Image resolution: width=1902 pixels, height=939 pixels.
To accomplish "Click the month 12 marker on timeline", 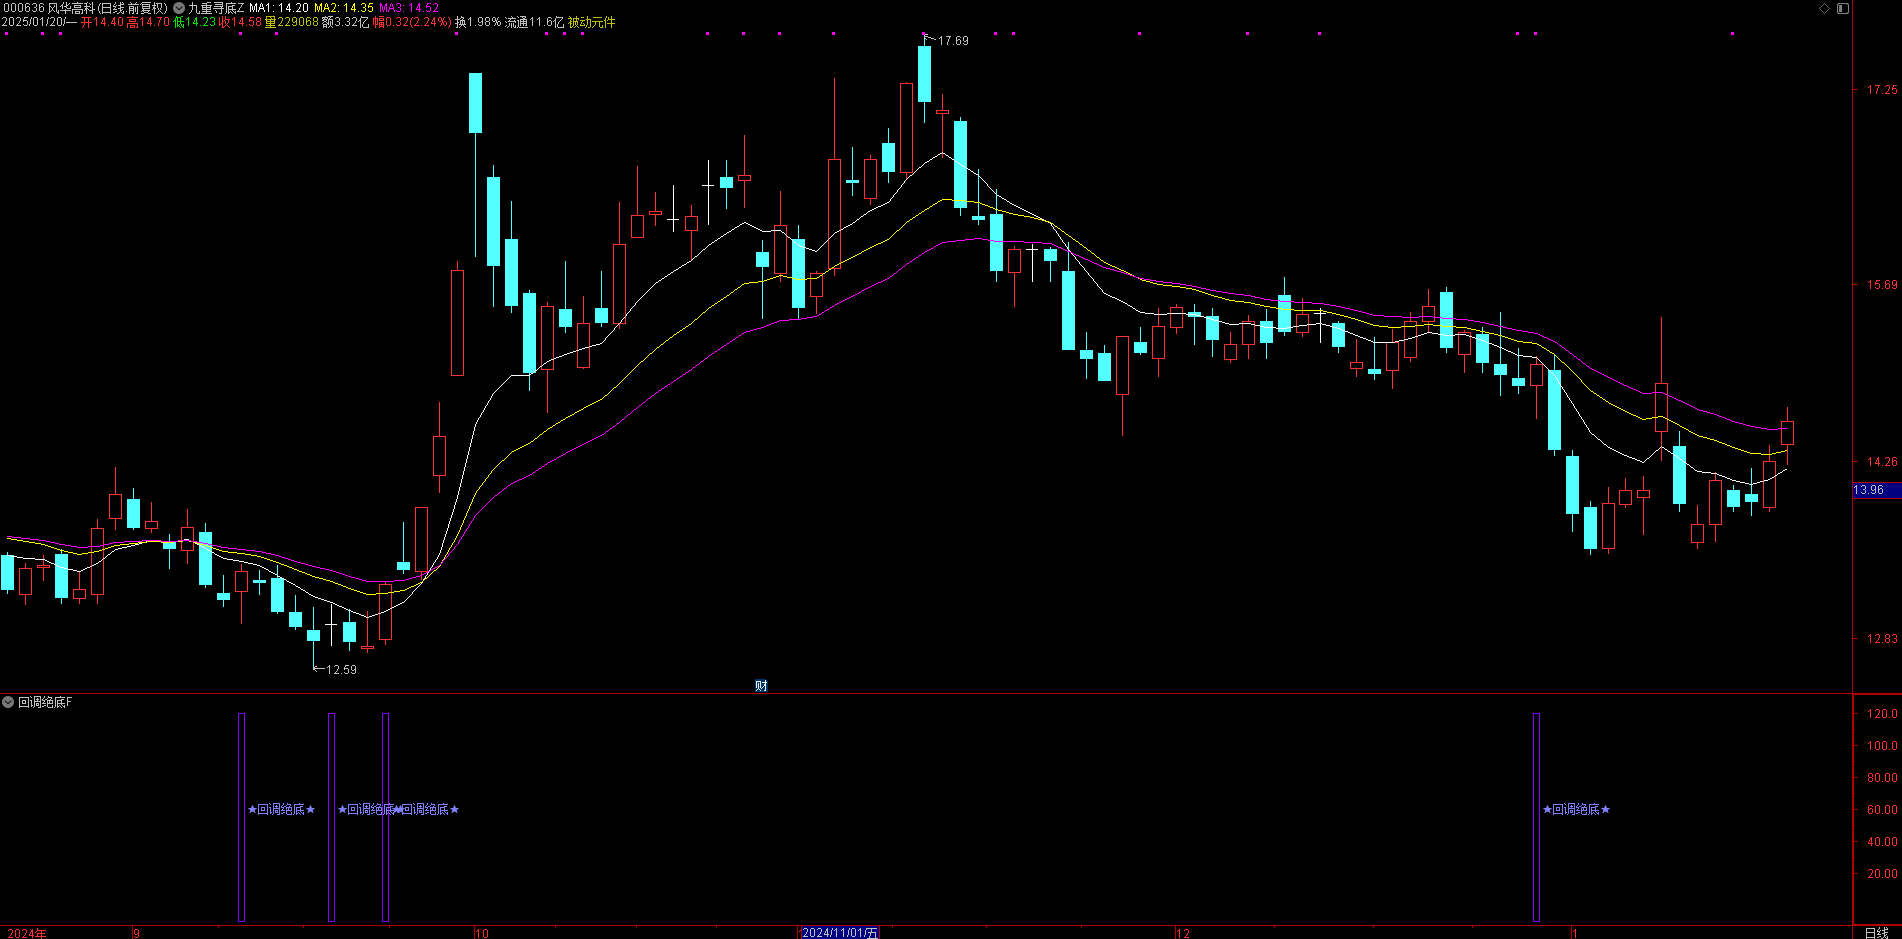I will pyautogui.click(x=1183, y=933).
